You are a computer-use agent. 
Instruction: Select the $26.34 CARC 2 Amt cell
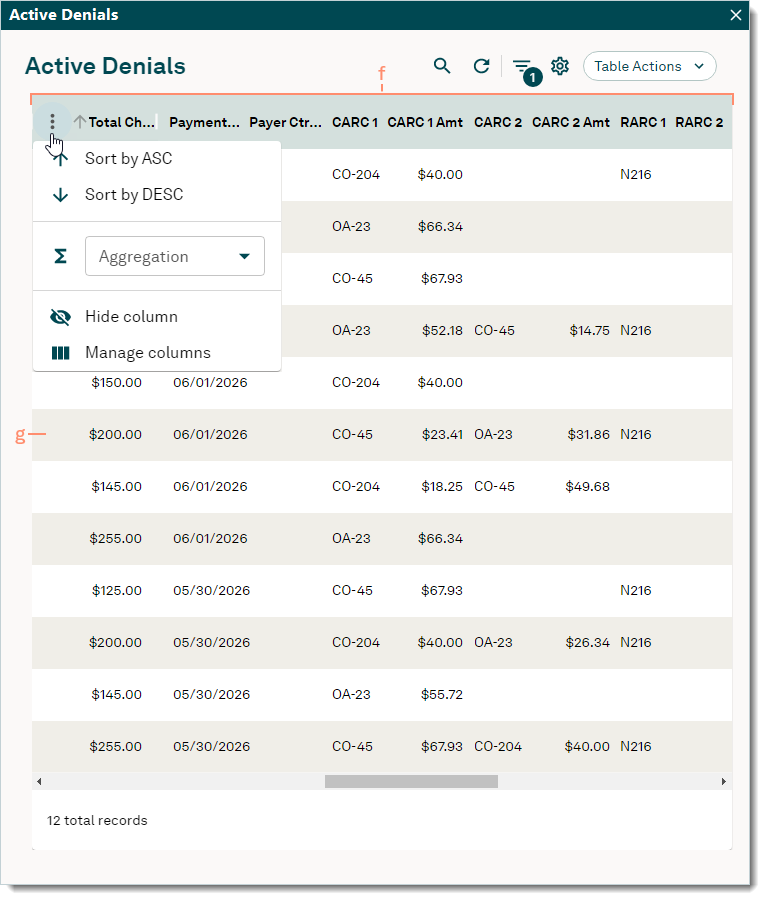(587, 642)
